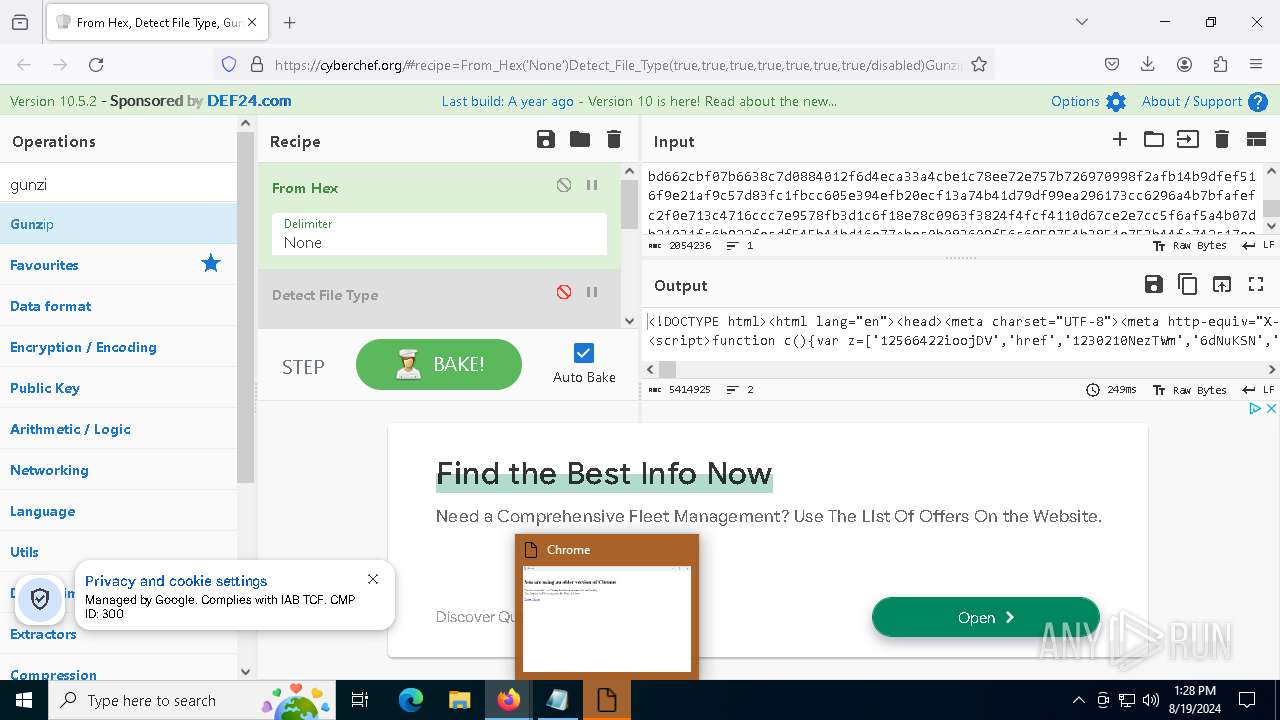Open the Firefox application menu
This screenshot has width=1280, height=720.
(1256, 64)
